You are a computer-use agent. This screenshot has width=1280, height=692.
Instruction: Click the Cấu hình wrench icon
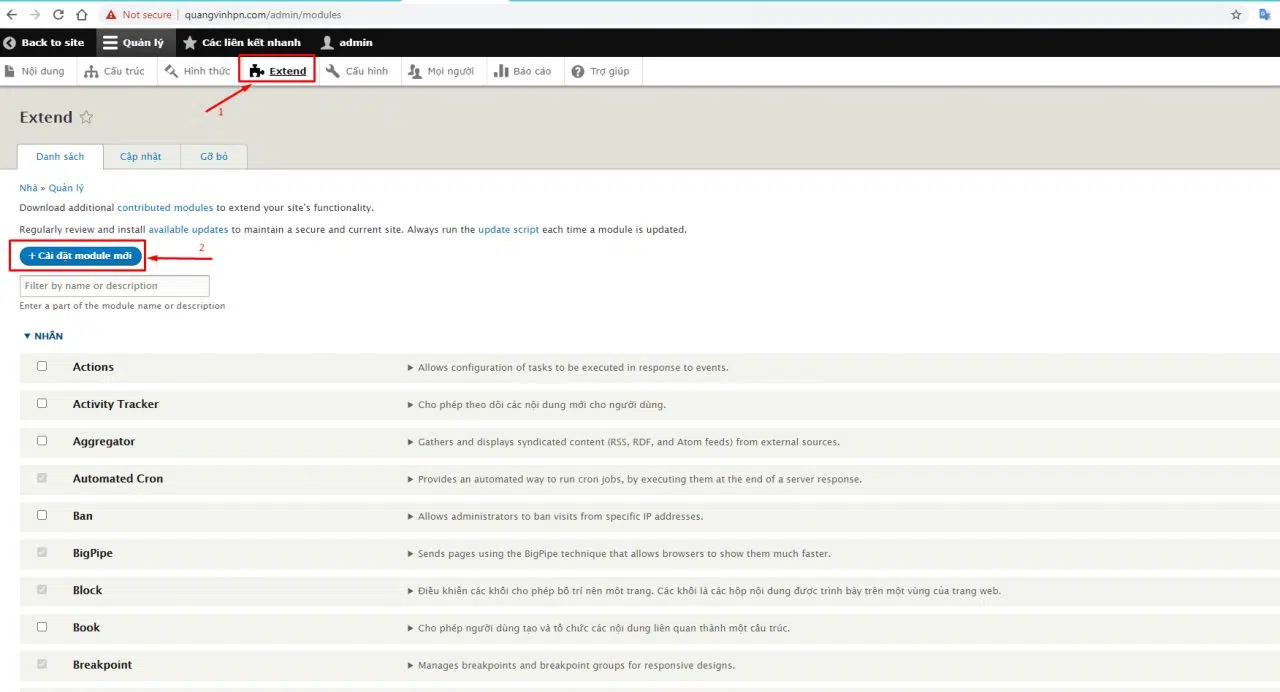pos(333,71)
